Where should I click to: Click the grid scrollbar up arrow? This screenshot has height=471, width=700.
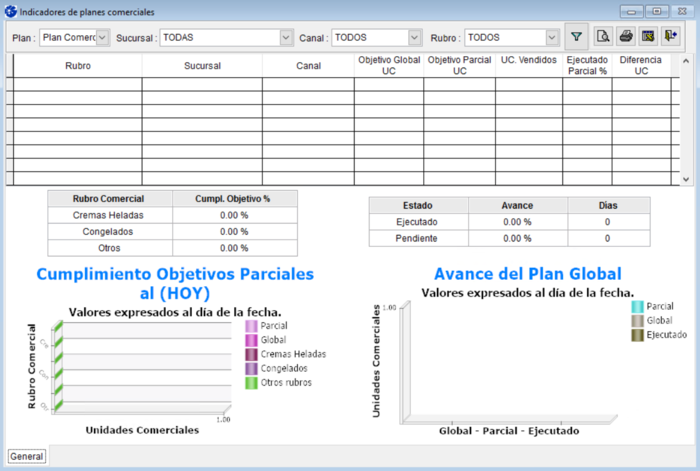(685, 60)
